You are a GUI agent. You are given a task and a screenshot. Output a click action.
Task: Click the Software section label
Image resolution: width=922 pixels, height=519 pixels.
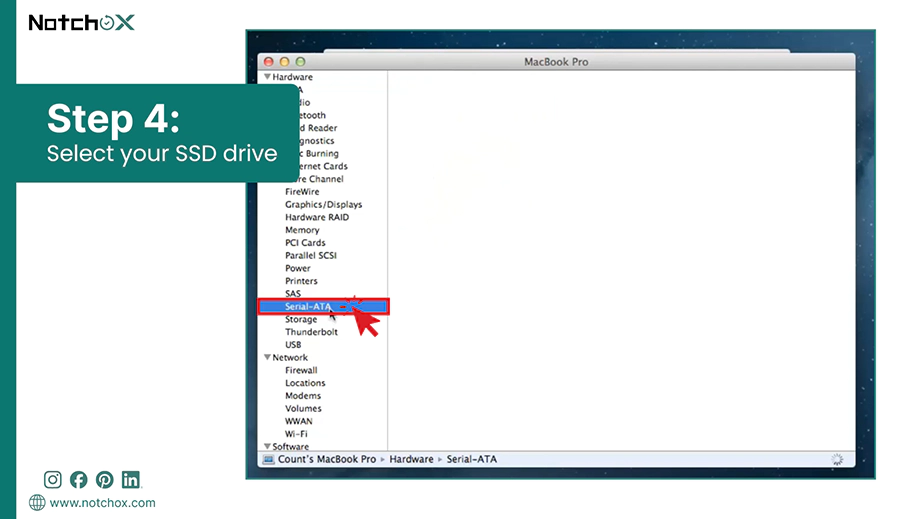290,447
